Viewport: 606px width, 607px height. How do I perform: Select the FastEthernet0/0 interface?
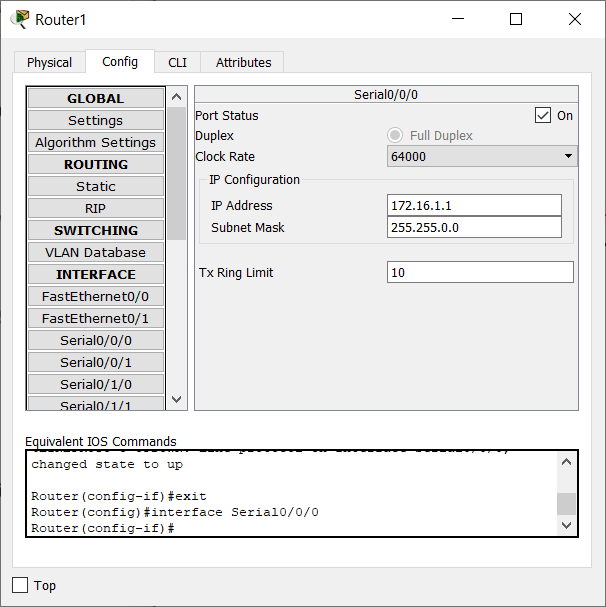tap(96, 296)
